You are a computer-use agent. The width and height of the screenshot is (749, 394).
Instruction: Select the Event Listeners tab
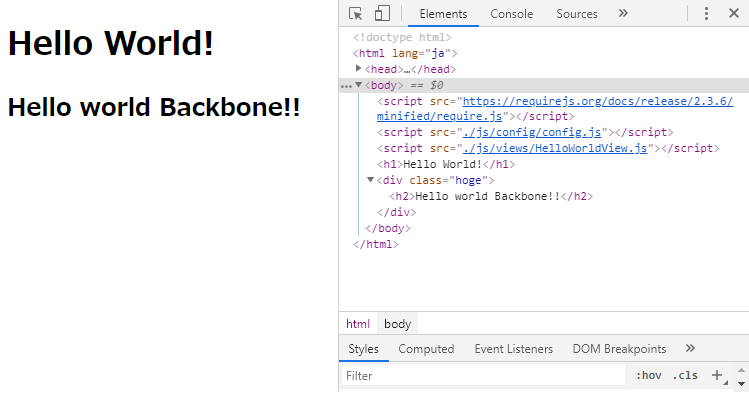pos(514,349)
